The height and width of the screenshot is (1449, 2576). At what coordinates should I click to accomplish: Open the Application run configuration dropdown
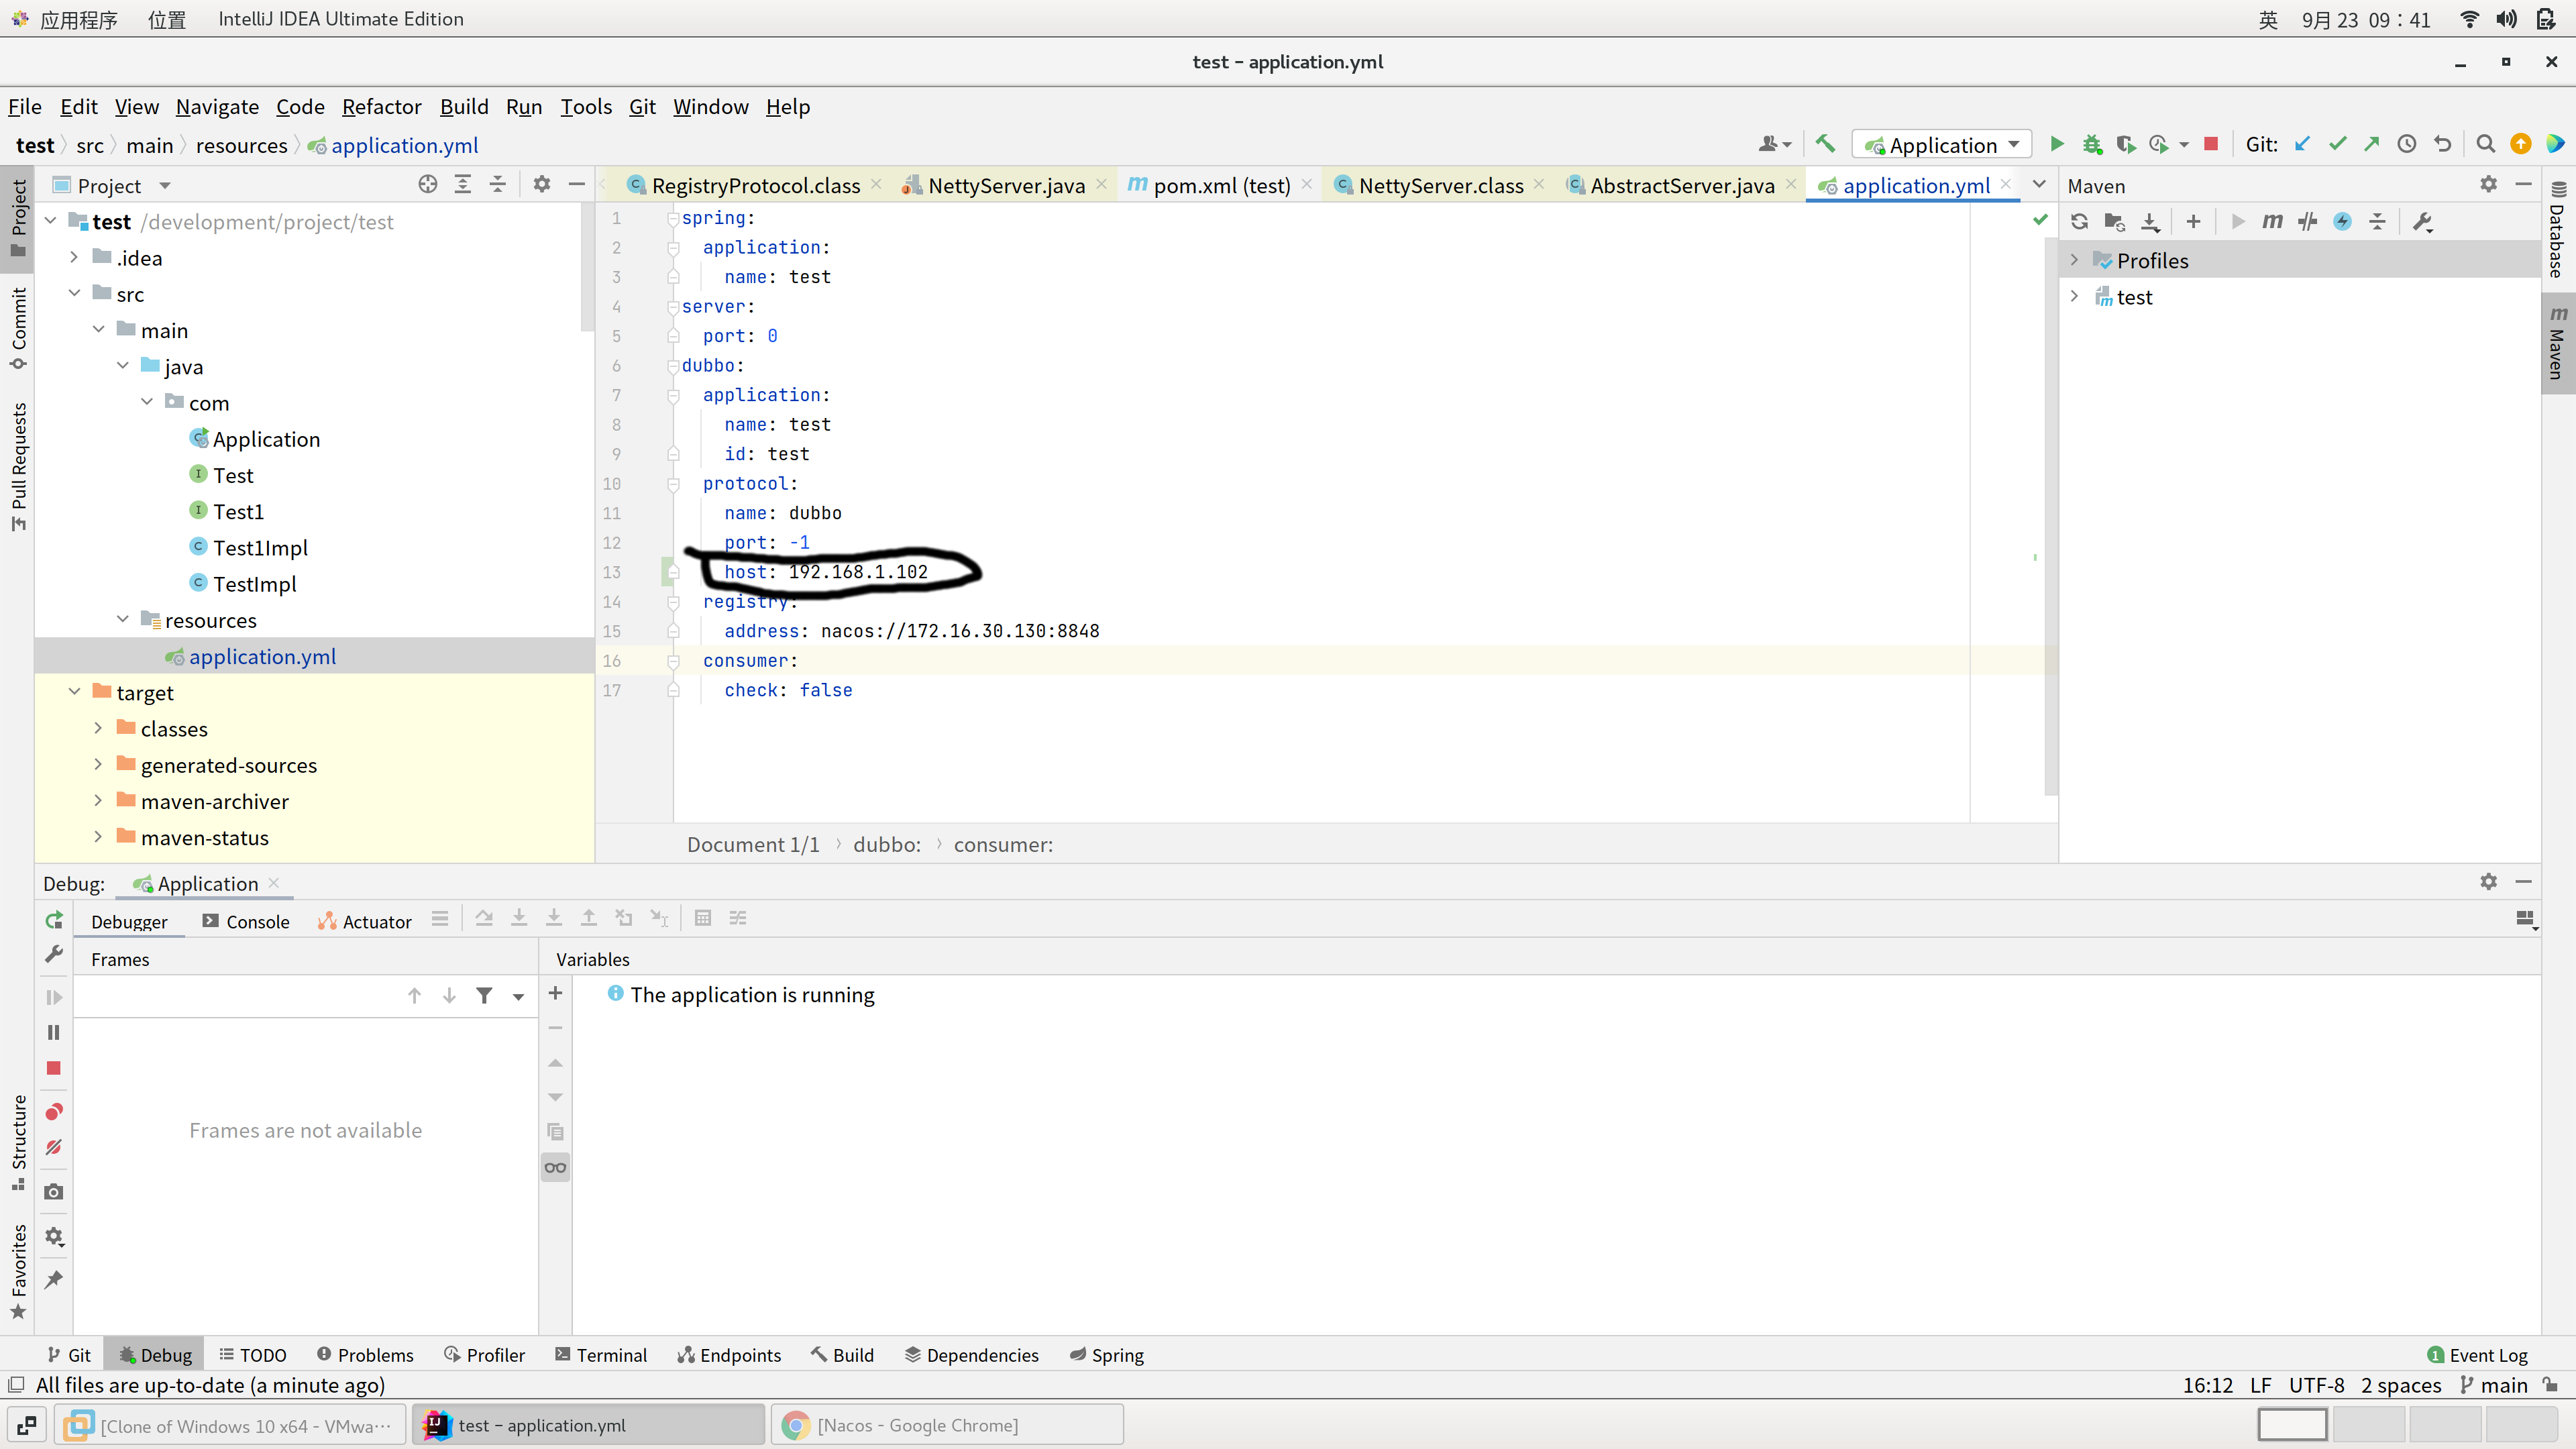click(1942, 145)
